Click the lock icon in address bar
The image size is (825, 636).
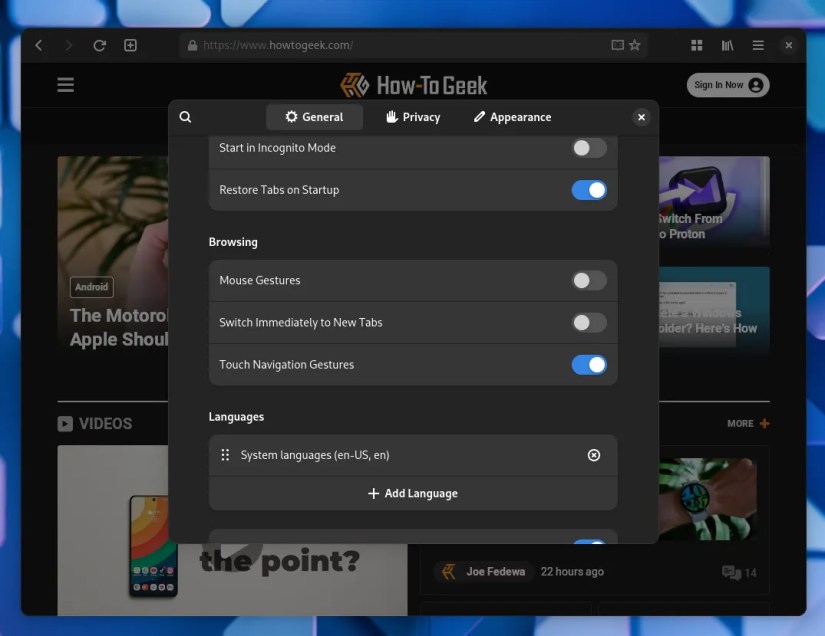click(x=193, y=46)
